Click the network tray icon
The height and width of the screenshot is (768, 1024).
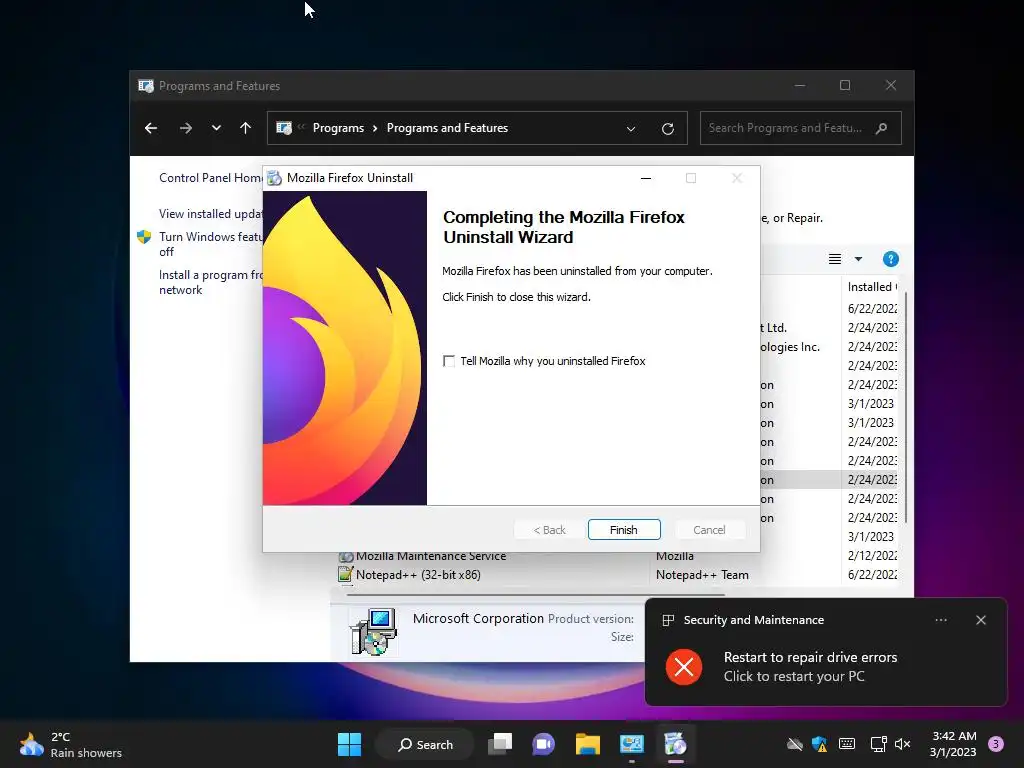click(x=878, y=744)
